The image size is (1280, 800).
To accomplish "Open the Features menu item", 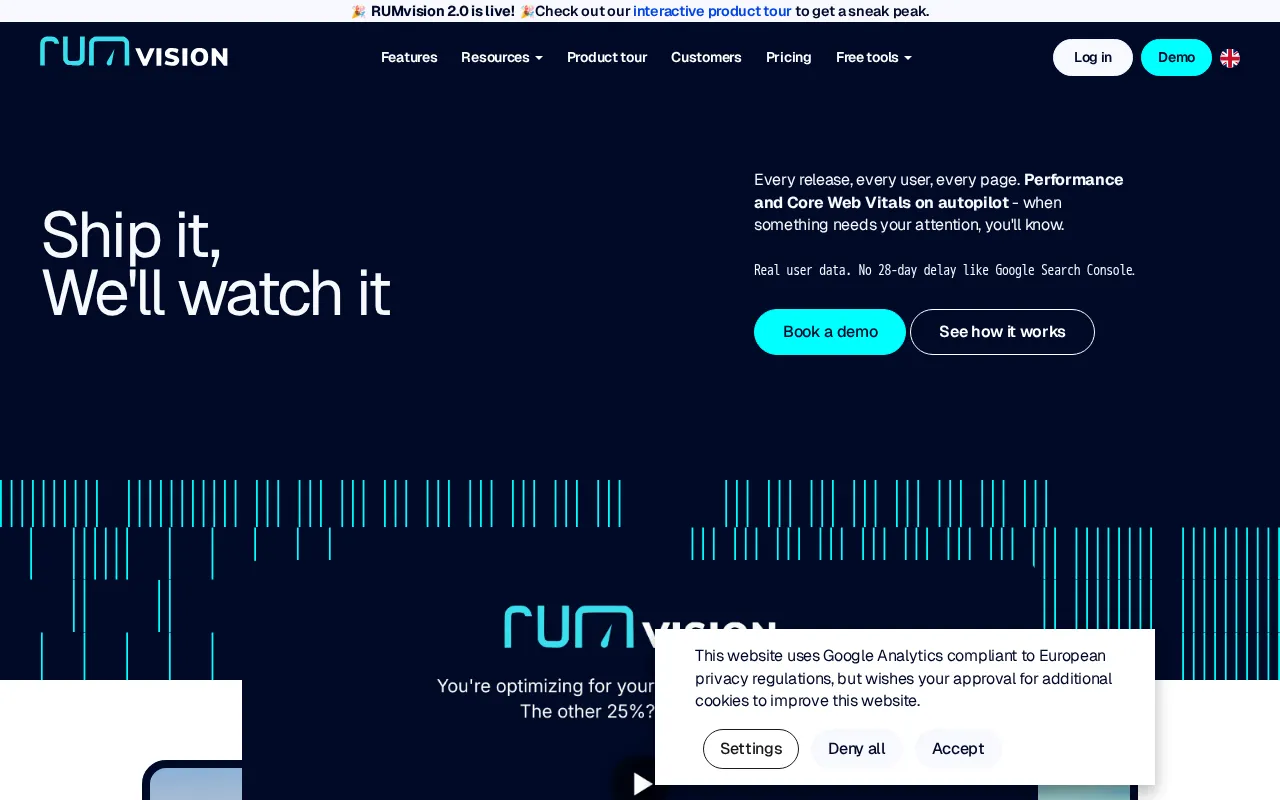I will (x=409, y=57).
